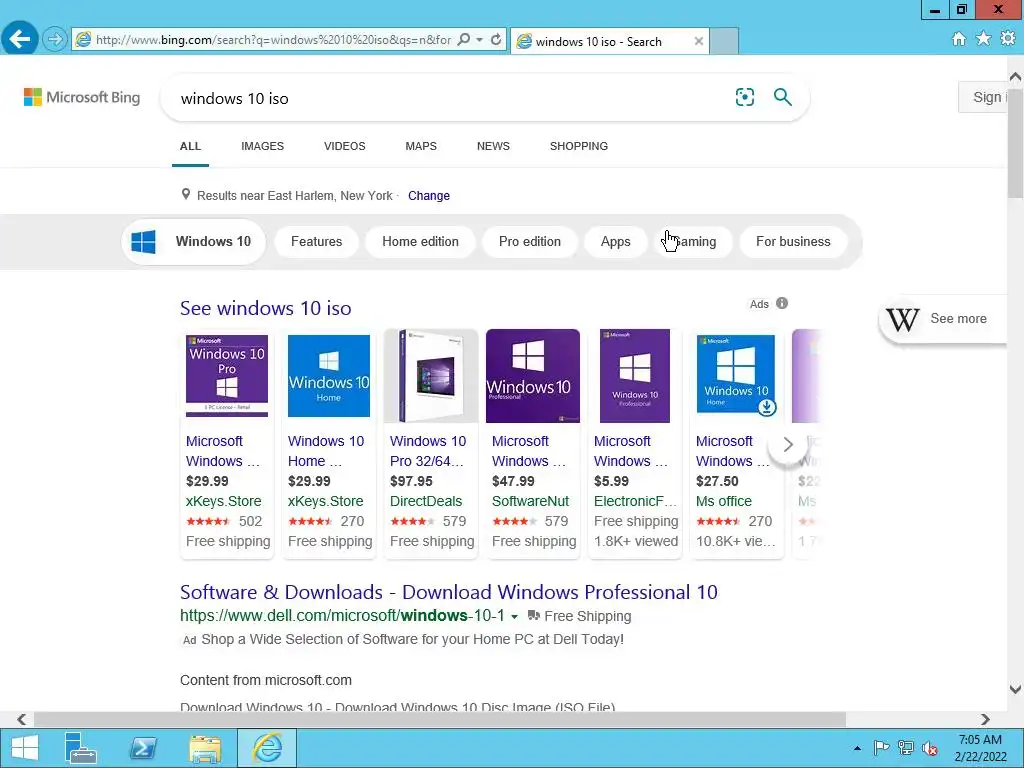This screenshot has height=768, width=1024.
Task: Select the ALL search tab
Action: [190, 146]
